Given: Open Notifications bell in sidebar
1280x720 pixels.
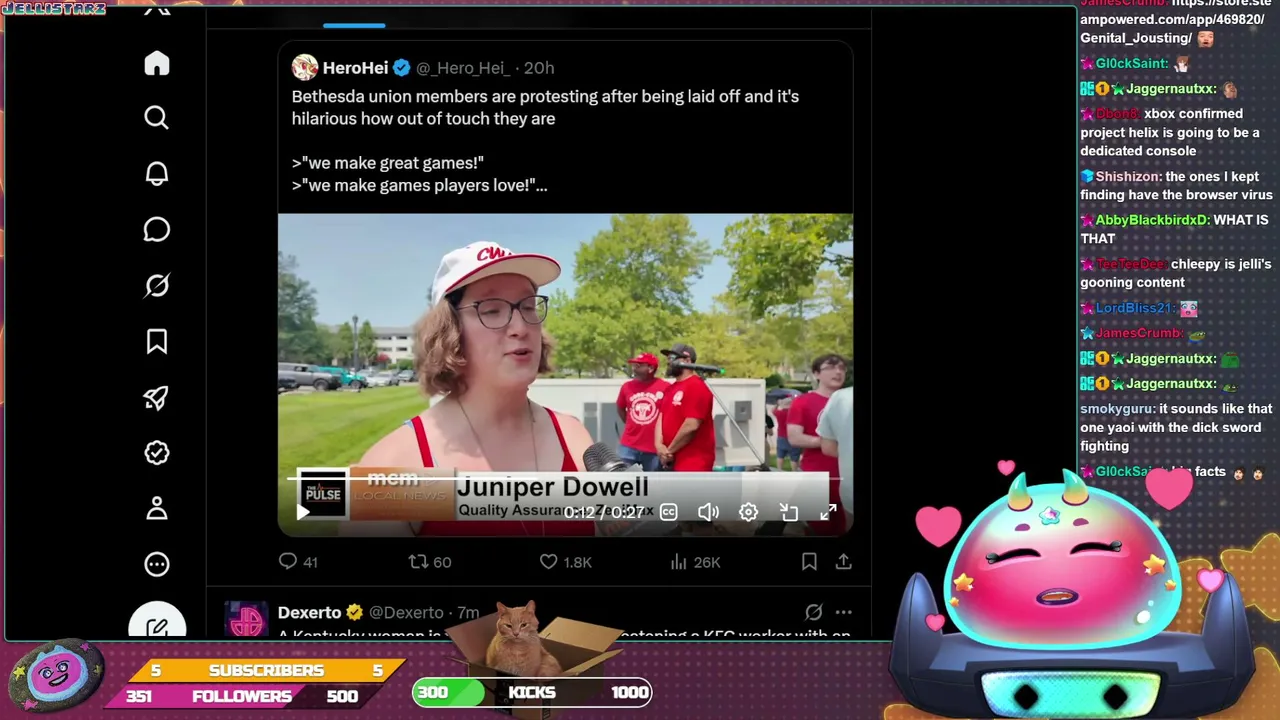Looking at the screenshot, I should click(157, 174).
